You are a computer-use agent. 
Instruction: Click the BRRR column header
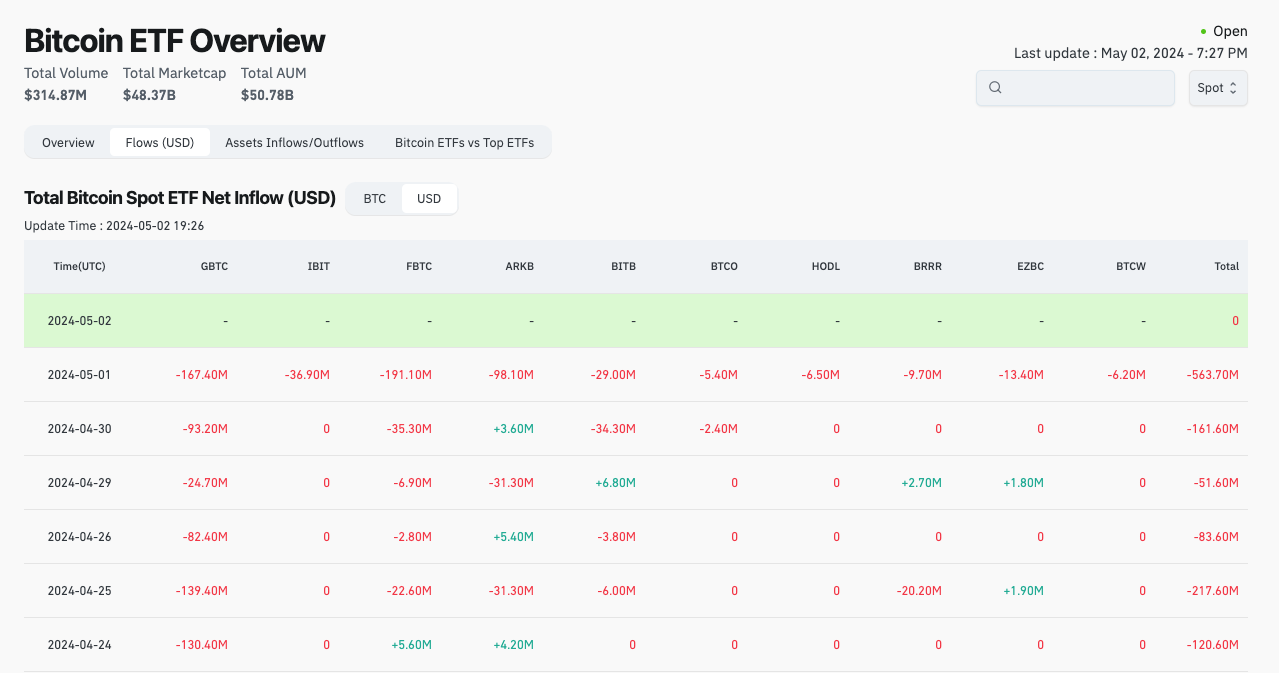pos(928,266)
